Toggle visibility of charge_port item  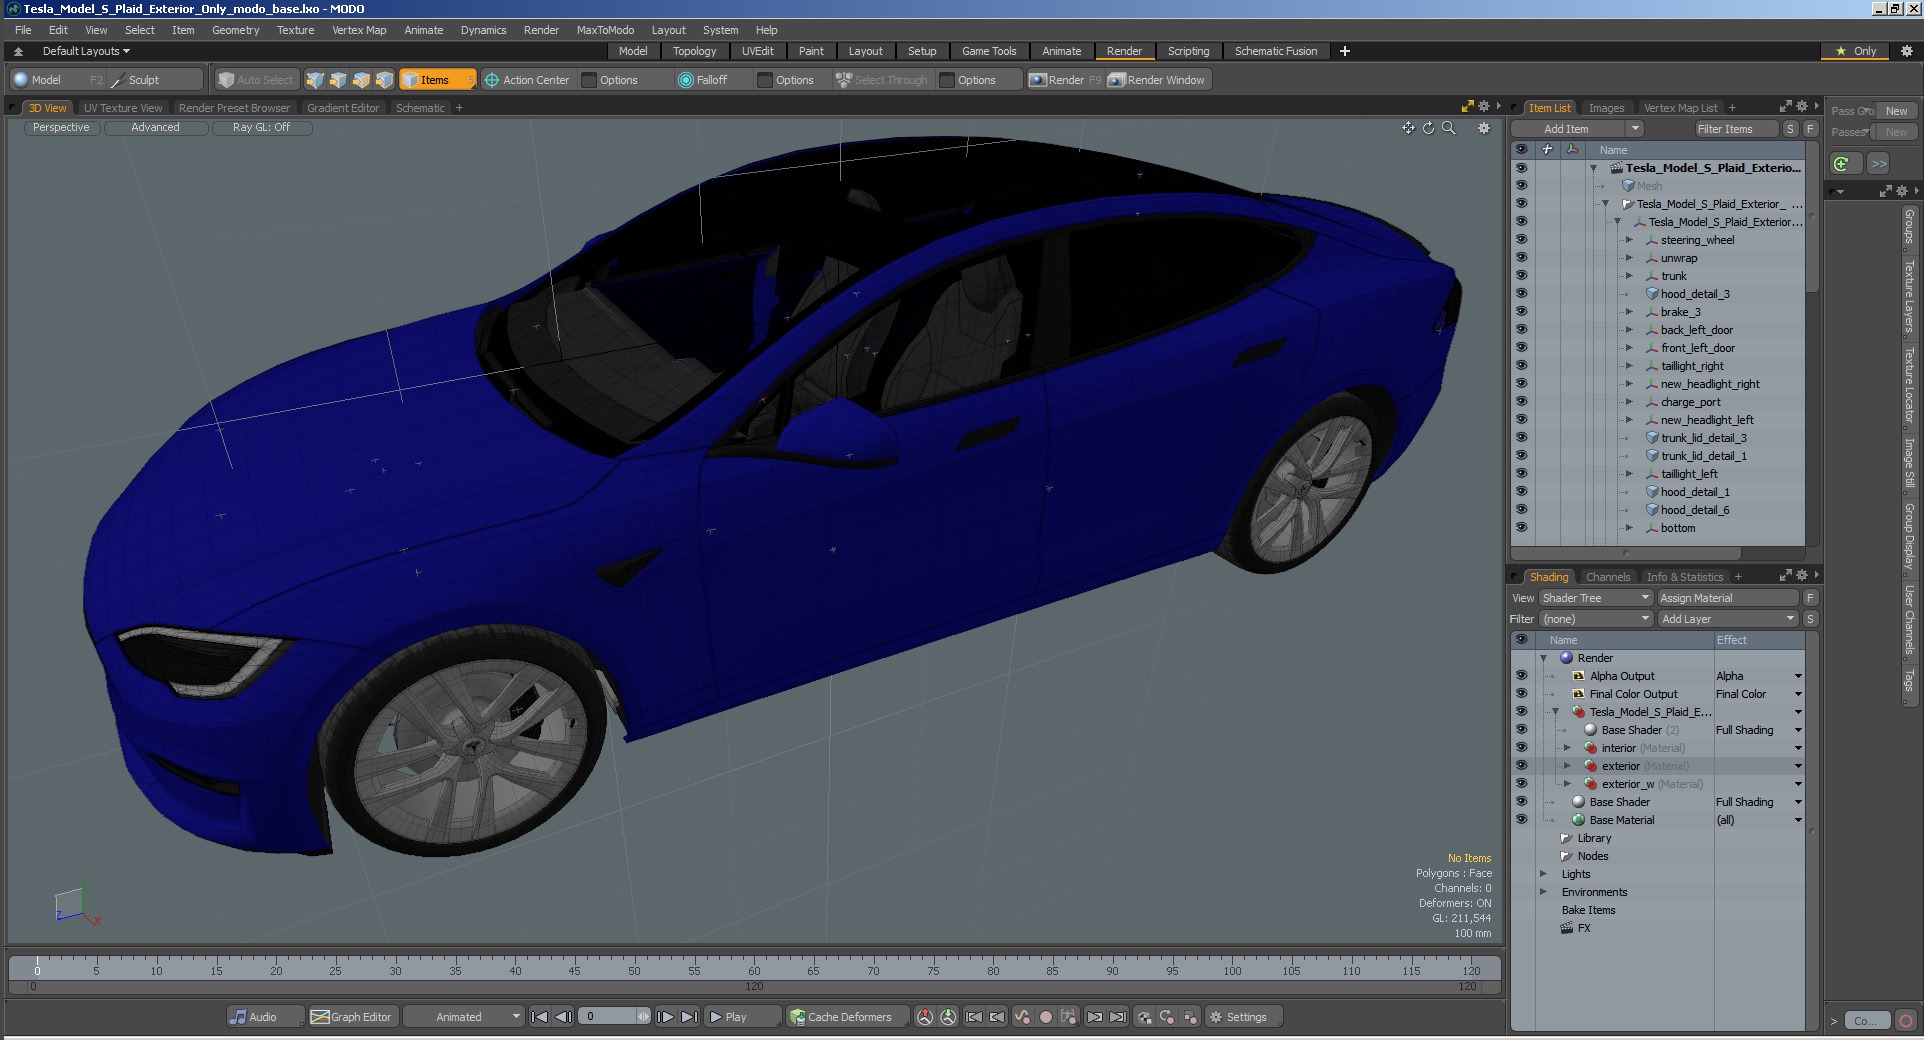pos(1521,402)
